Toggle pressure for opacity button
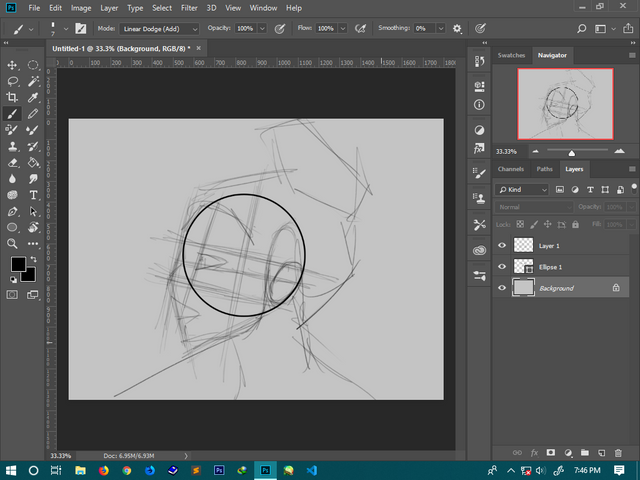 click(280, 29)
